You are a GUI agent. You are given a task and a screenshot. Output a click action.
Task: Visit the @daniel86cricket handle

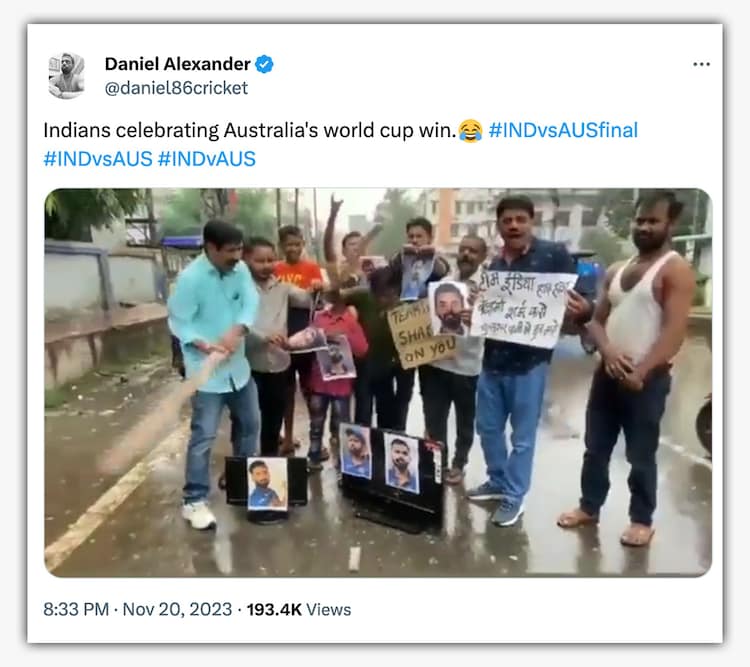(176, 88)
